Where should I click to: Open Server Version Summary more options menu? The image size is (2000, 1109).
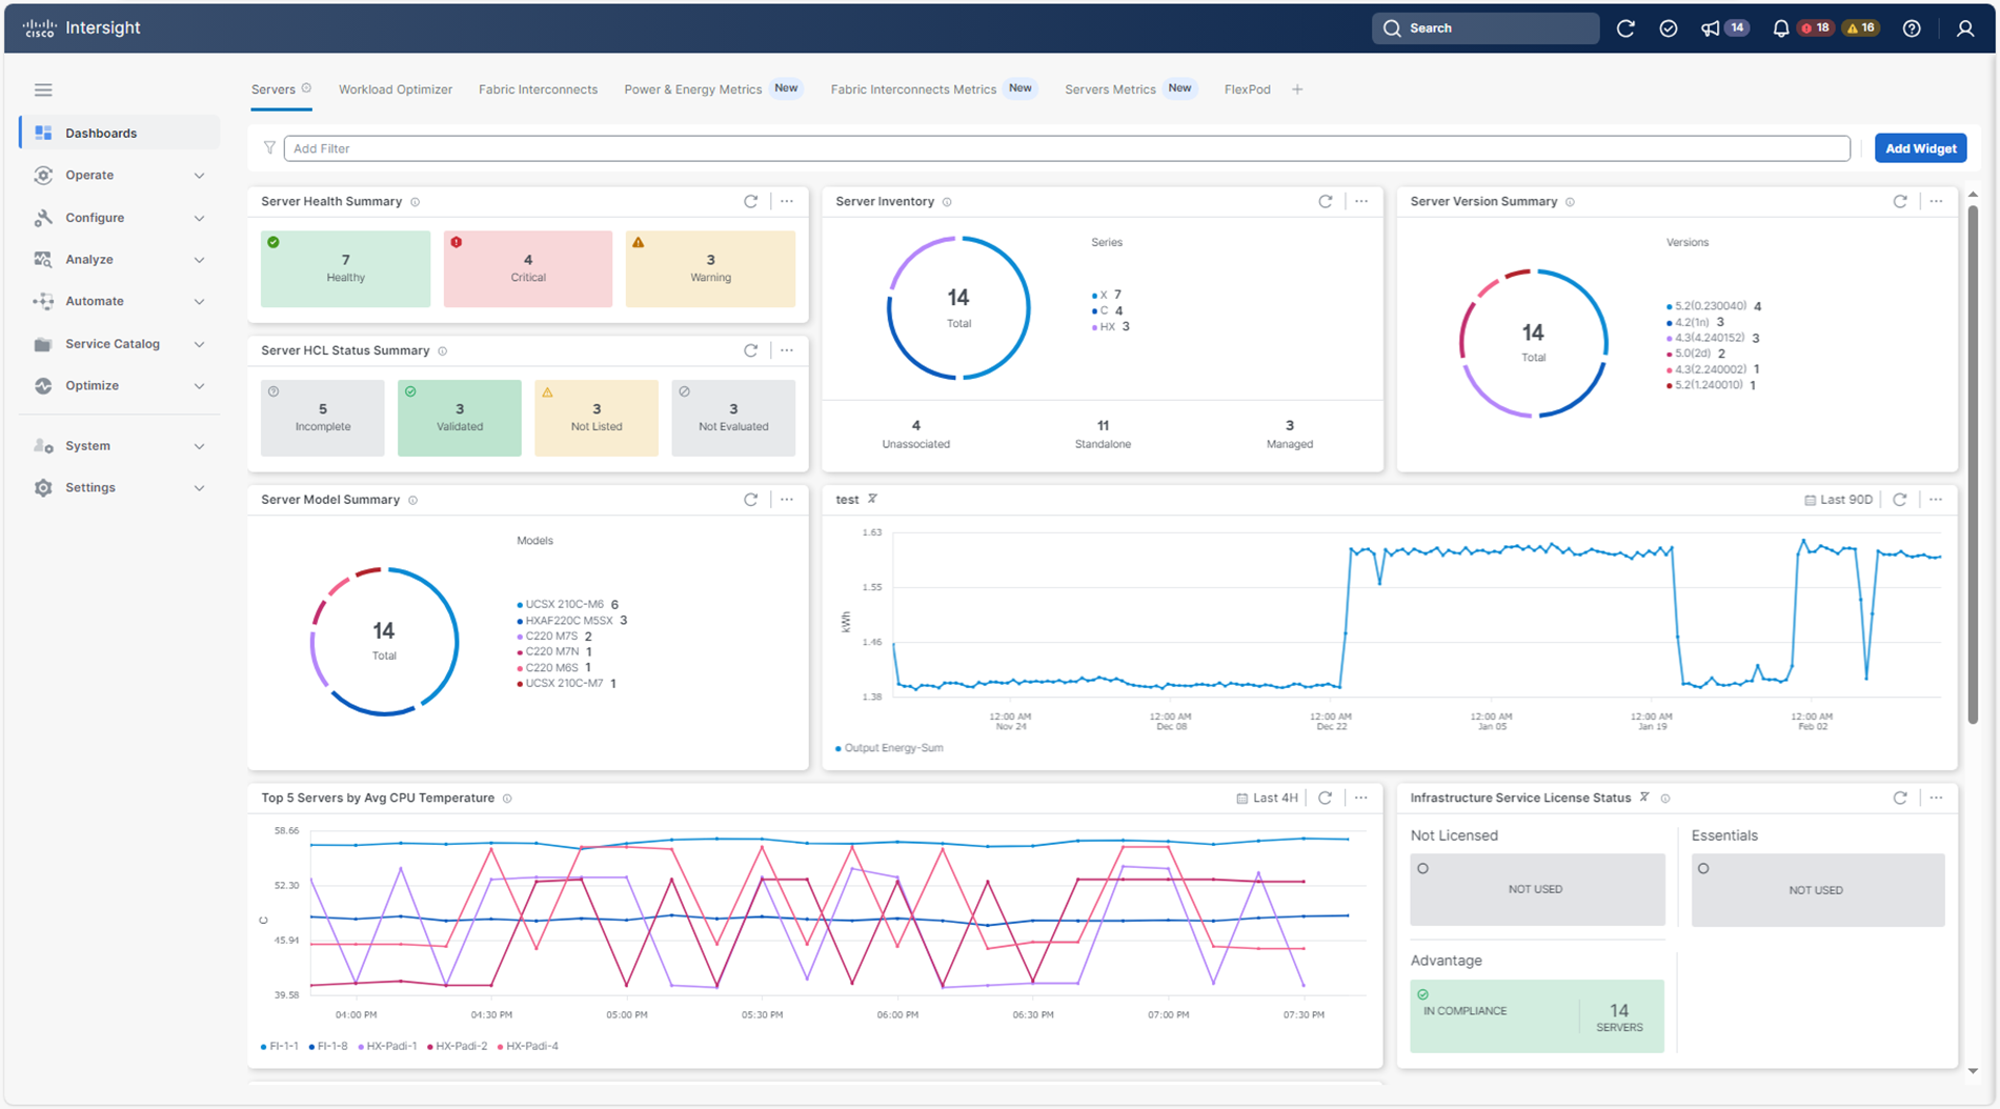coord(1937,201)
